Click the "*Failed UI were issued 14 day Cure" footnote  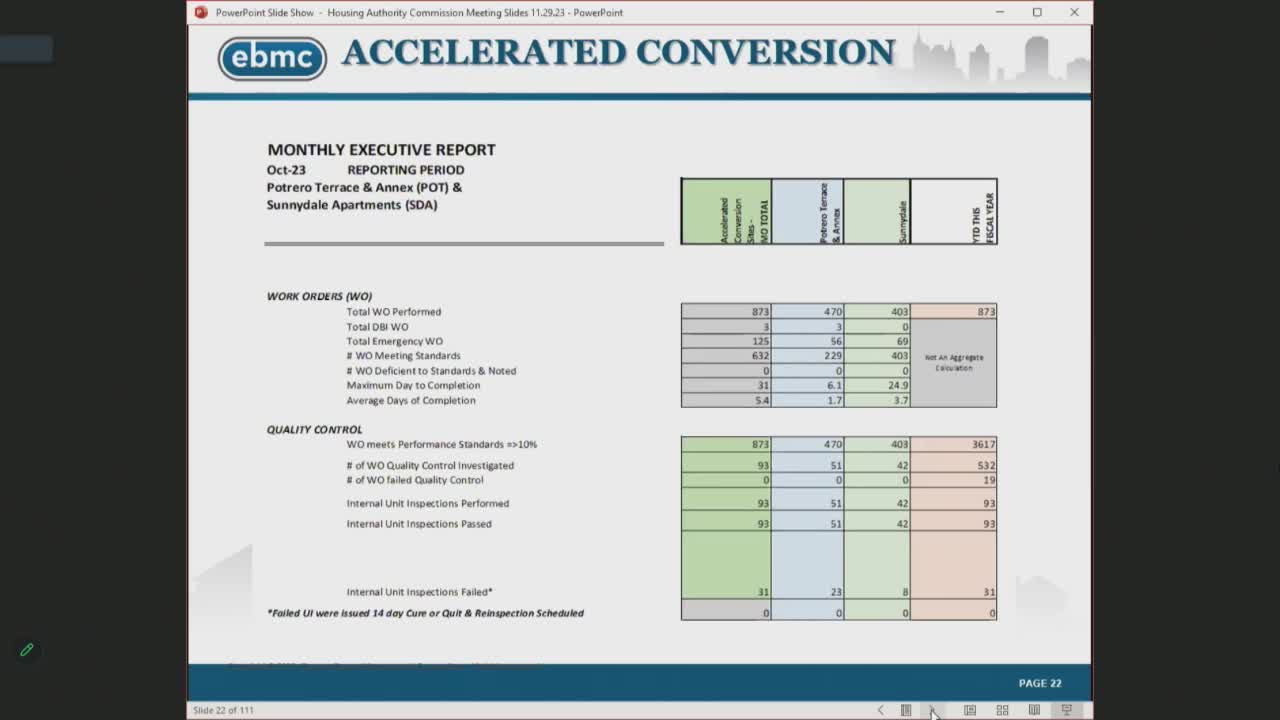tap(426, 613)
